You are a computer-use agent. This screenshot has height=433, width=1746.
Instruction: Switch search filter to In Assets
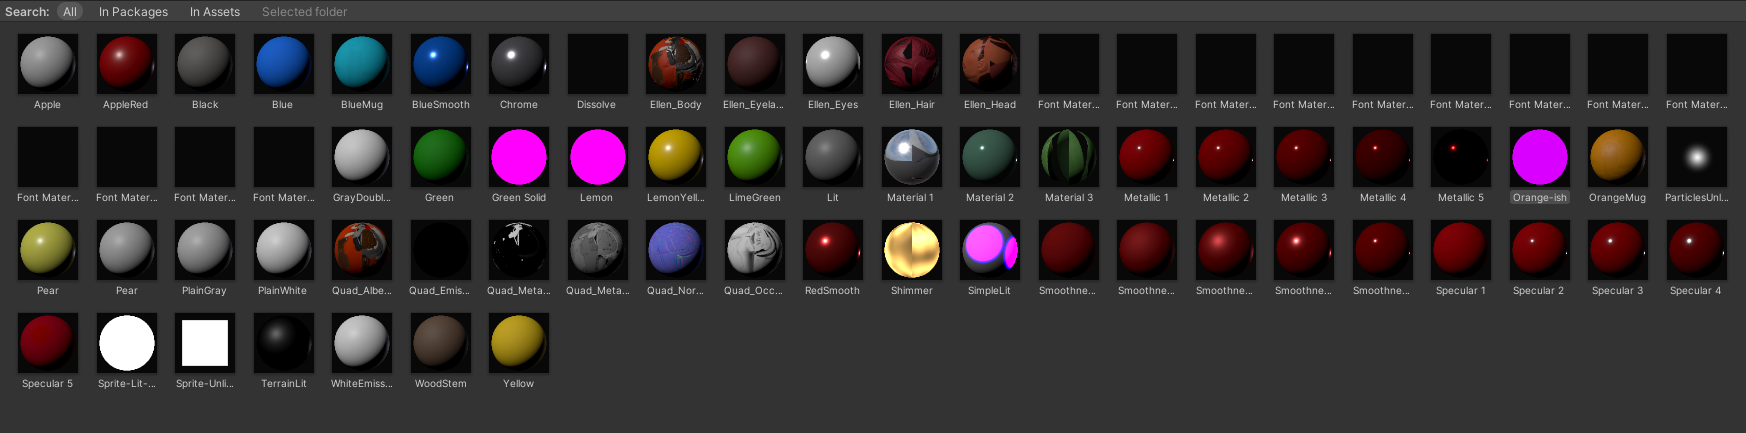tap(215, 12)
